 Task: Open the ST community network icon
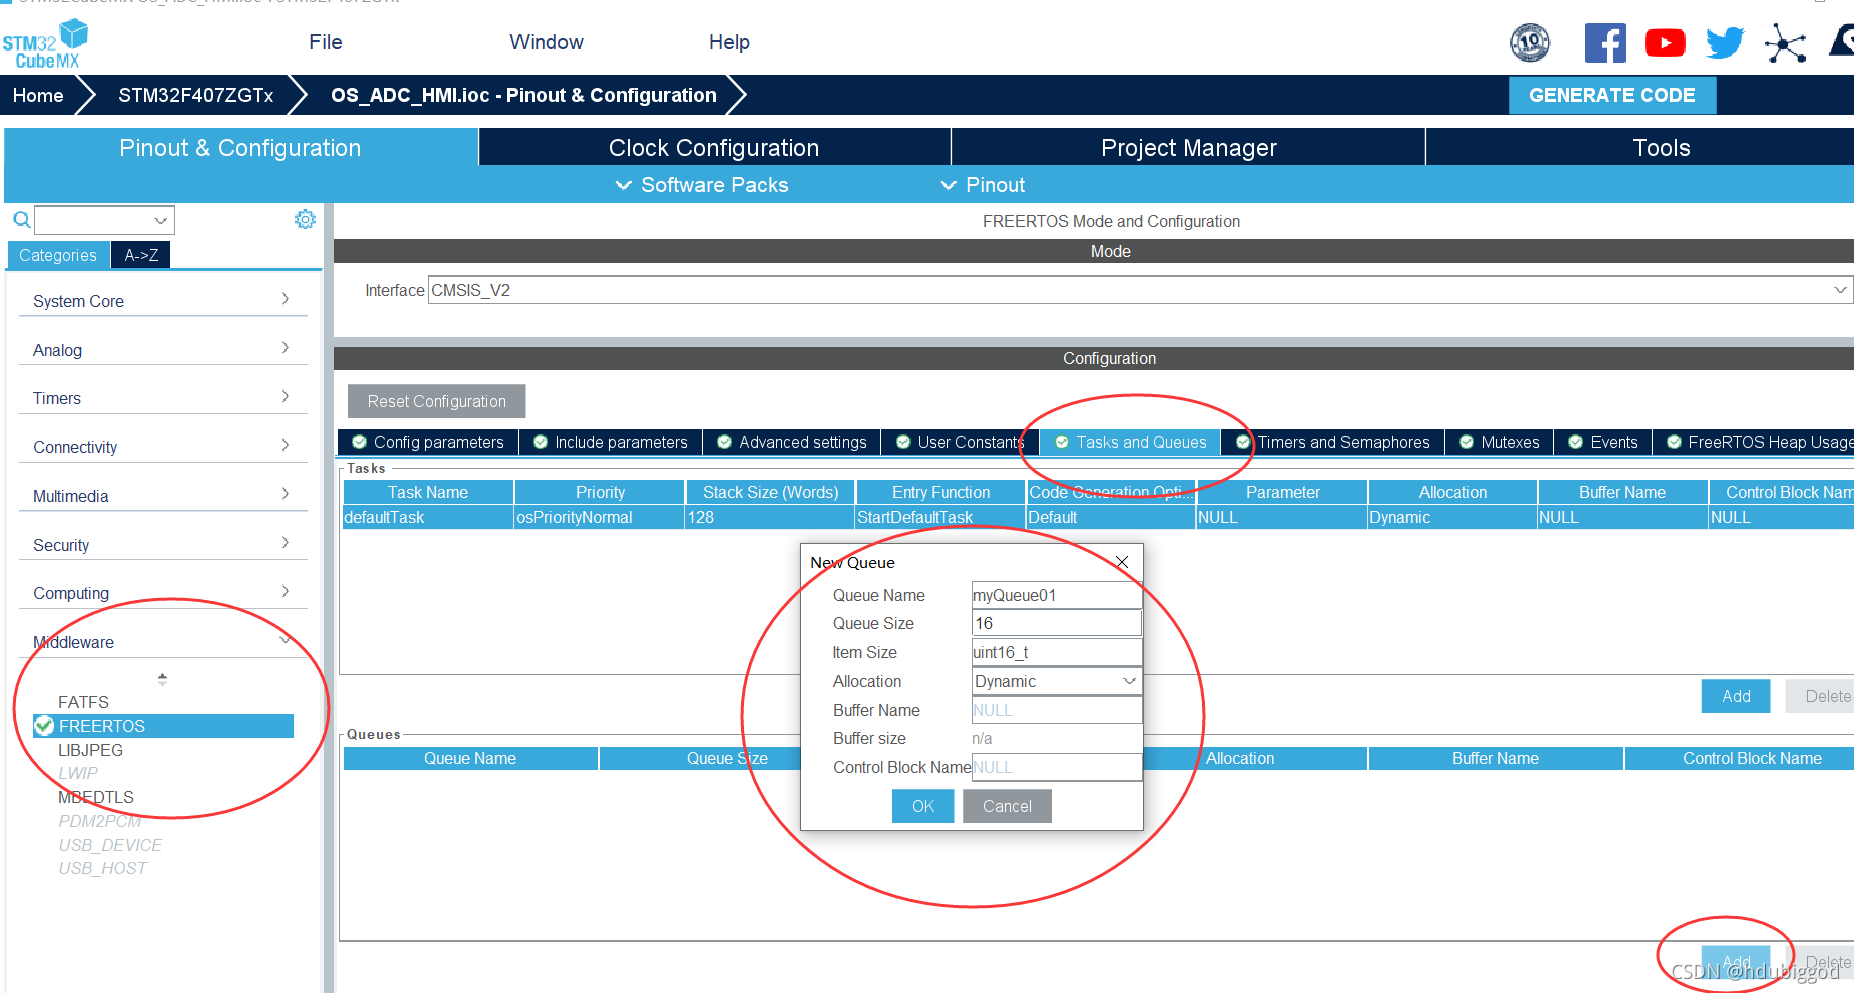1785,43
